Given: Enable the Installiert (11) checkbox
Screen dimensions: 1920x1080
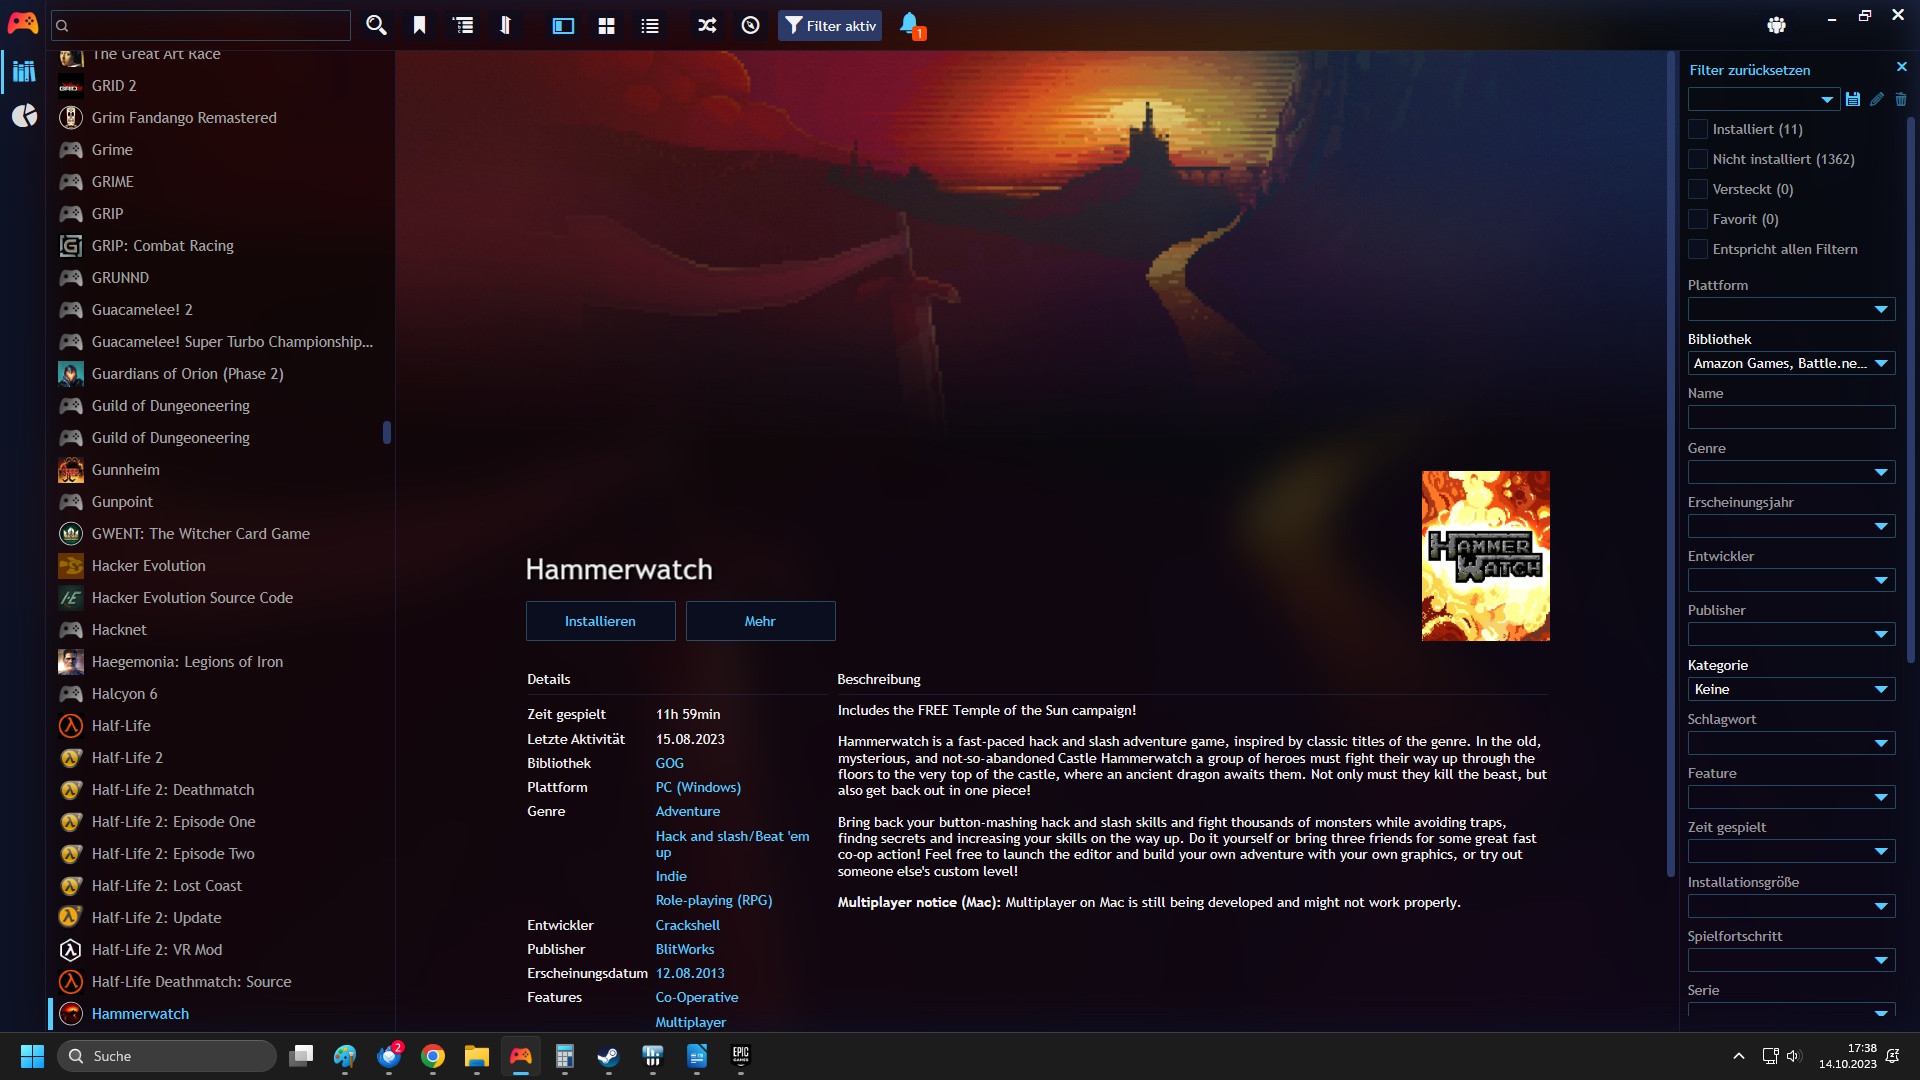Looking at the screenshot, I should 1698,129.
